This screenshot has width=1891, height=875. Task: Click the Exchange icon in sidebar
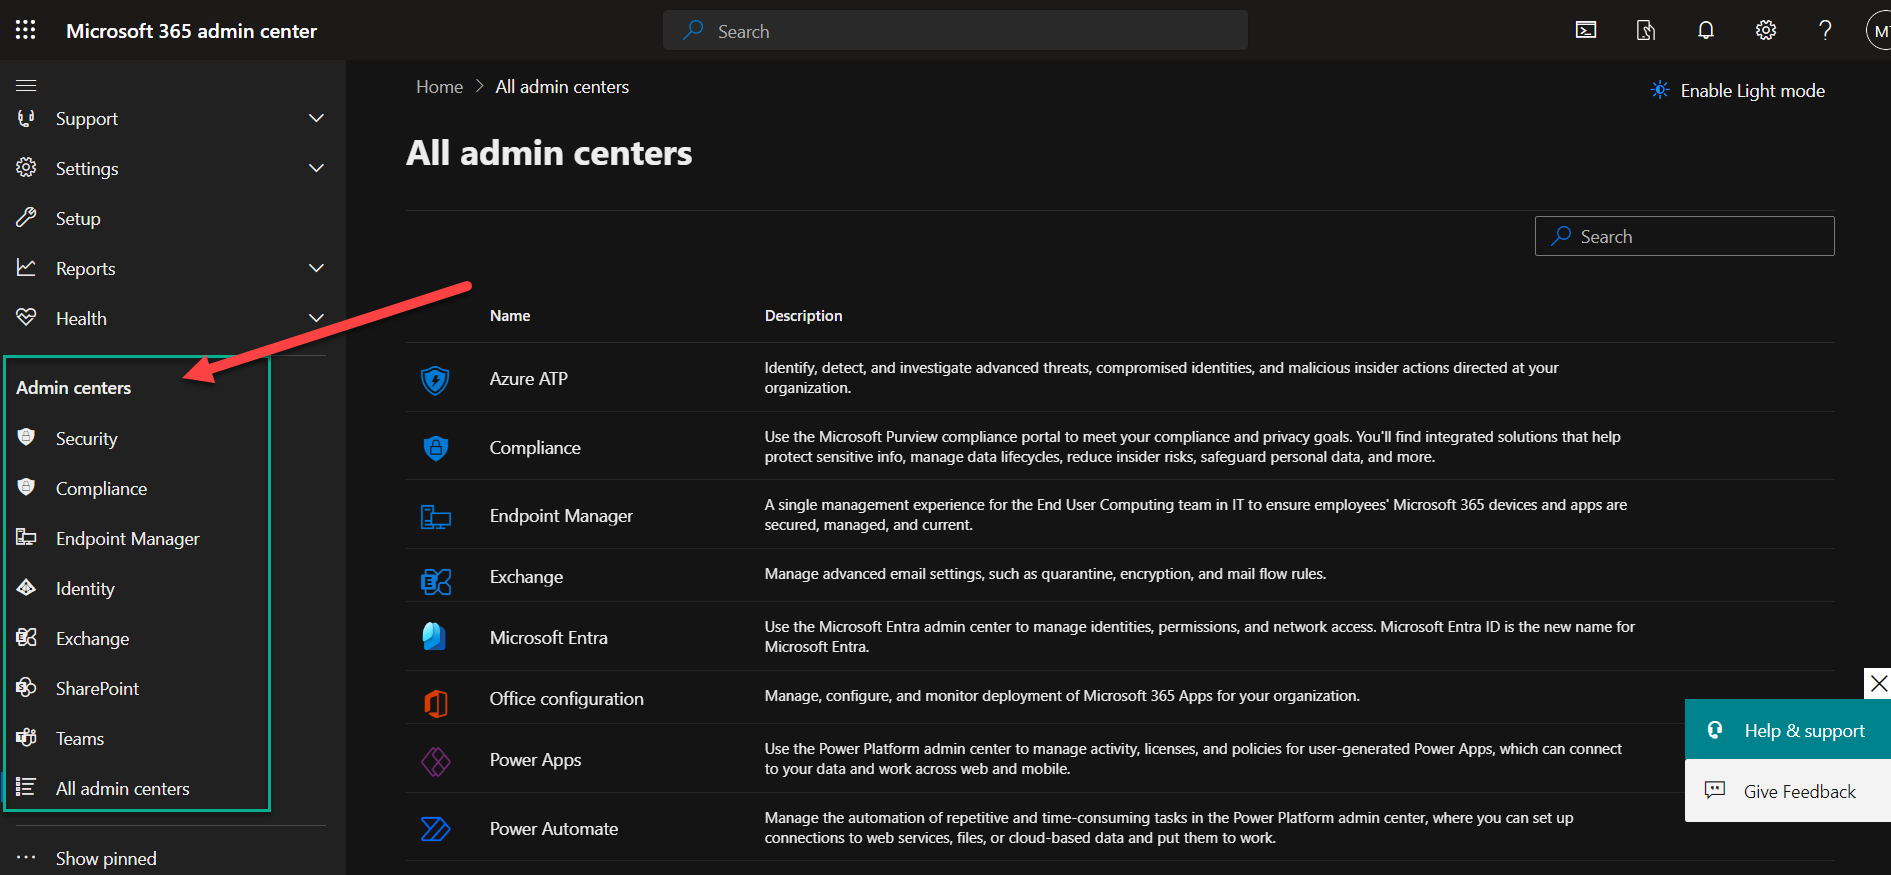pos(27,637)
